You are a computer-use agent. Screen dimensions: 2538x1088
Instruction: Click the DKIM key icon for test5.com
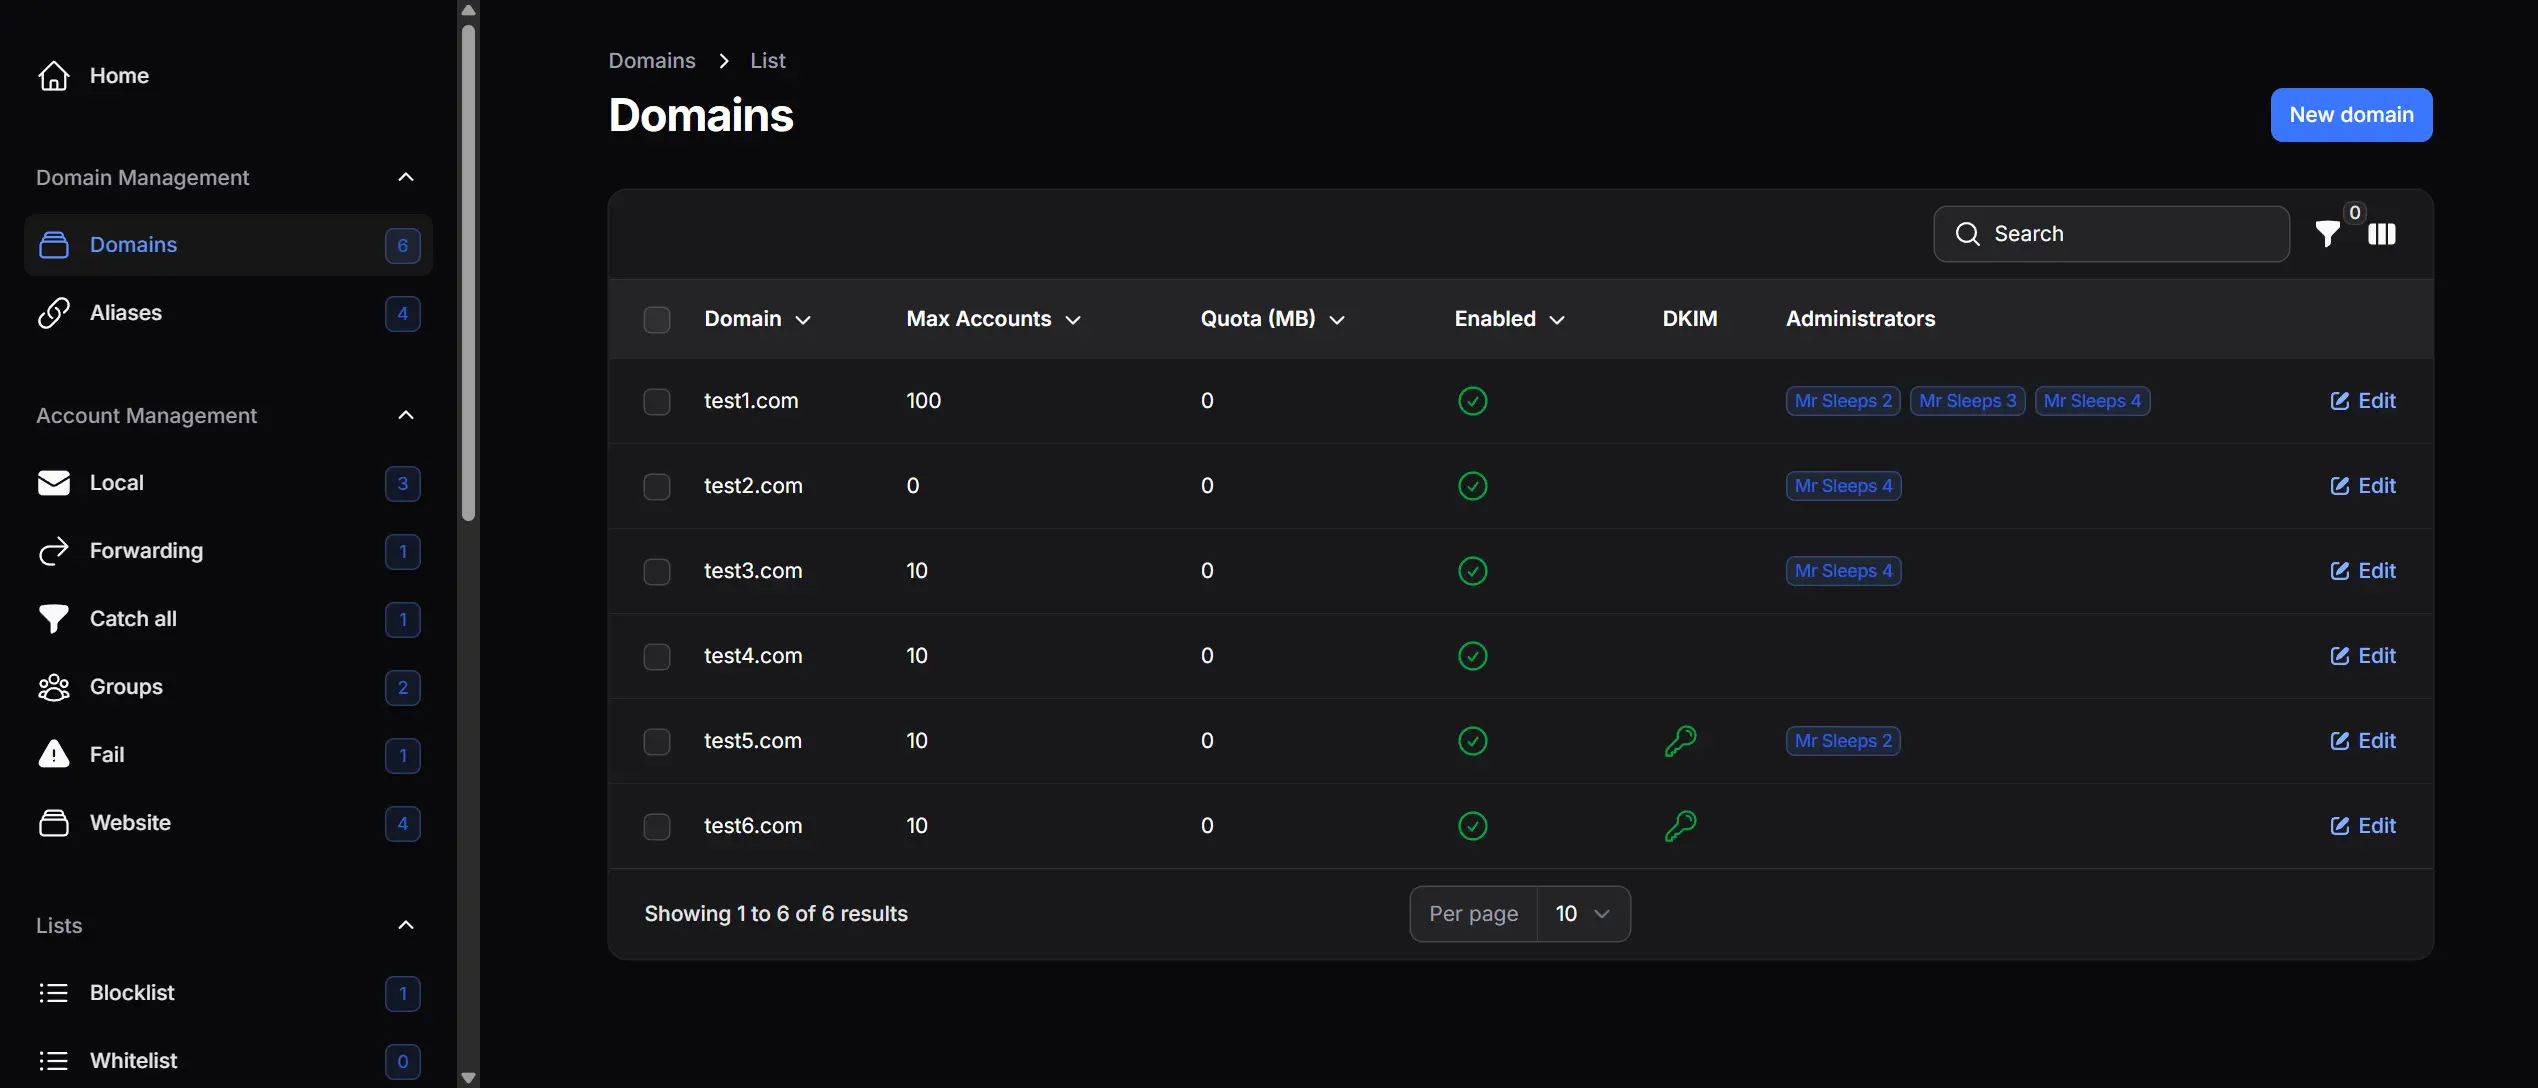1680,741
